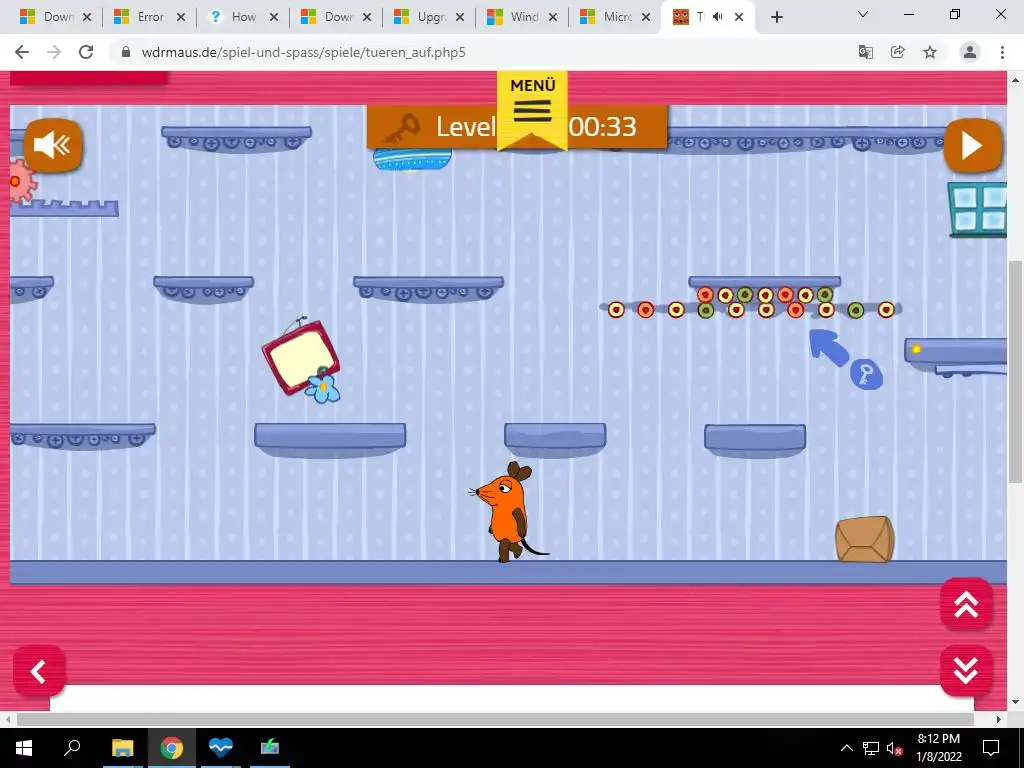Screen dimensions: 1024x768
Task: Close the Error tab
Action: click(181, 18)
